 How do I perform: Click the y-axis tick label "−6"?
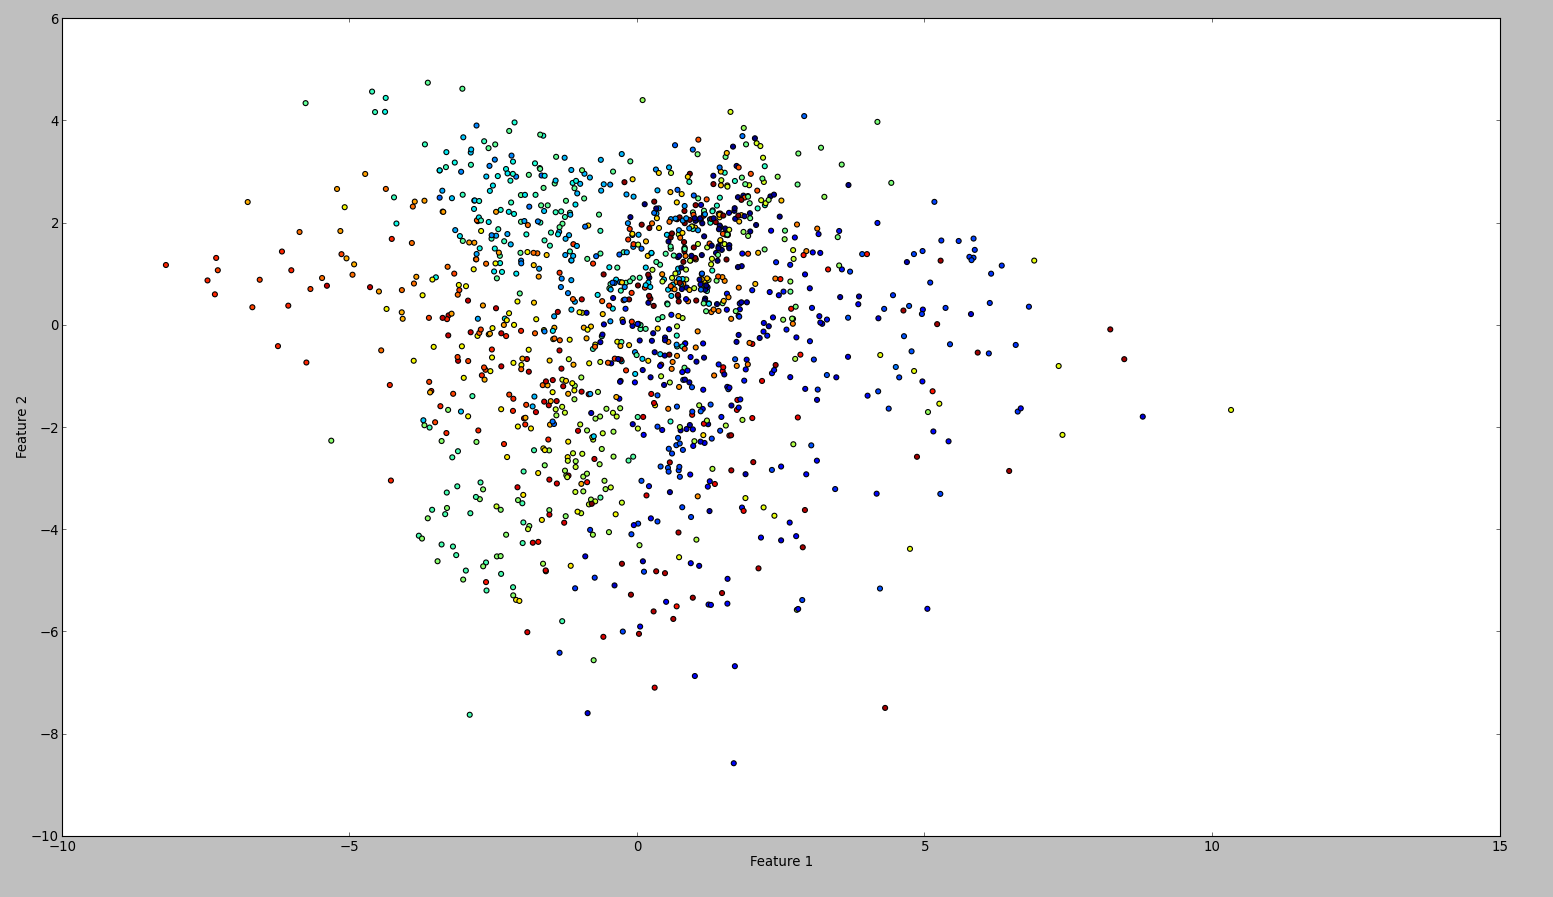[x=49, y=632]
